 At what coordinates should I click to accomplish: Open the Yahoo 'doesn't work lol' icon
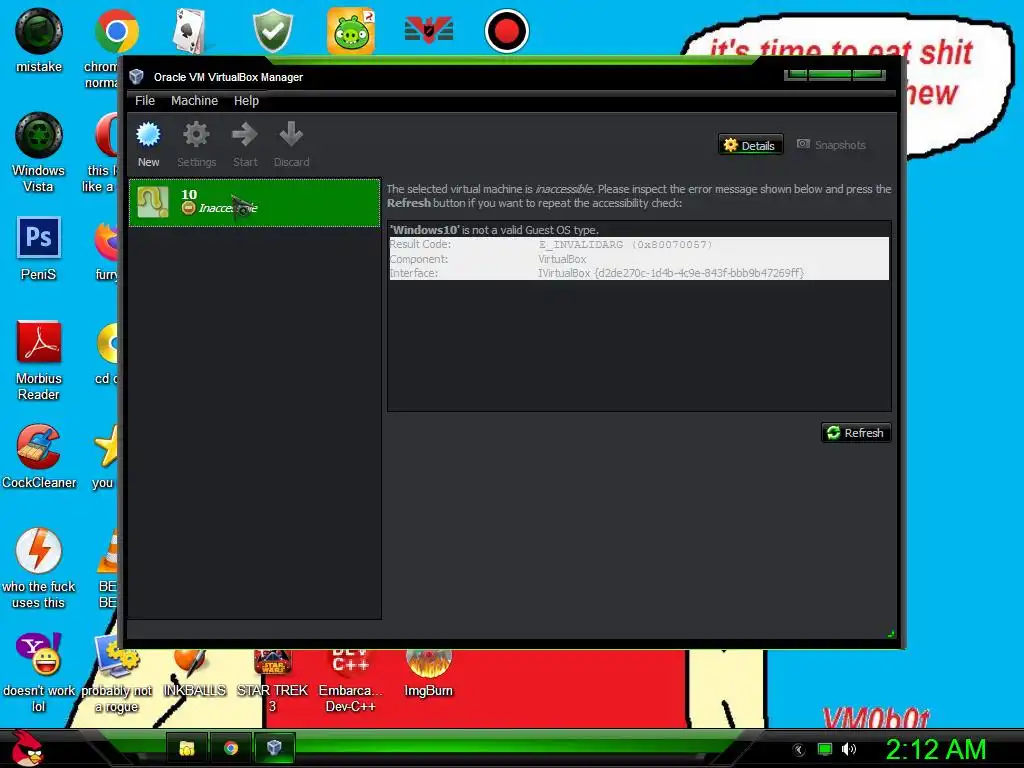click(x=39, y=673)
